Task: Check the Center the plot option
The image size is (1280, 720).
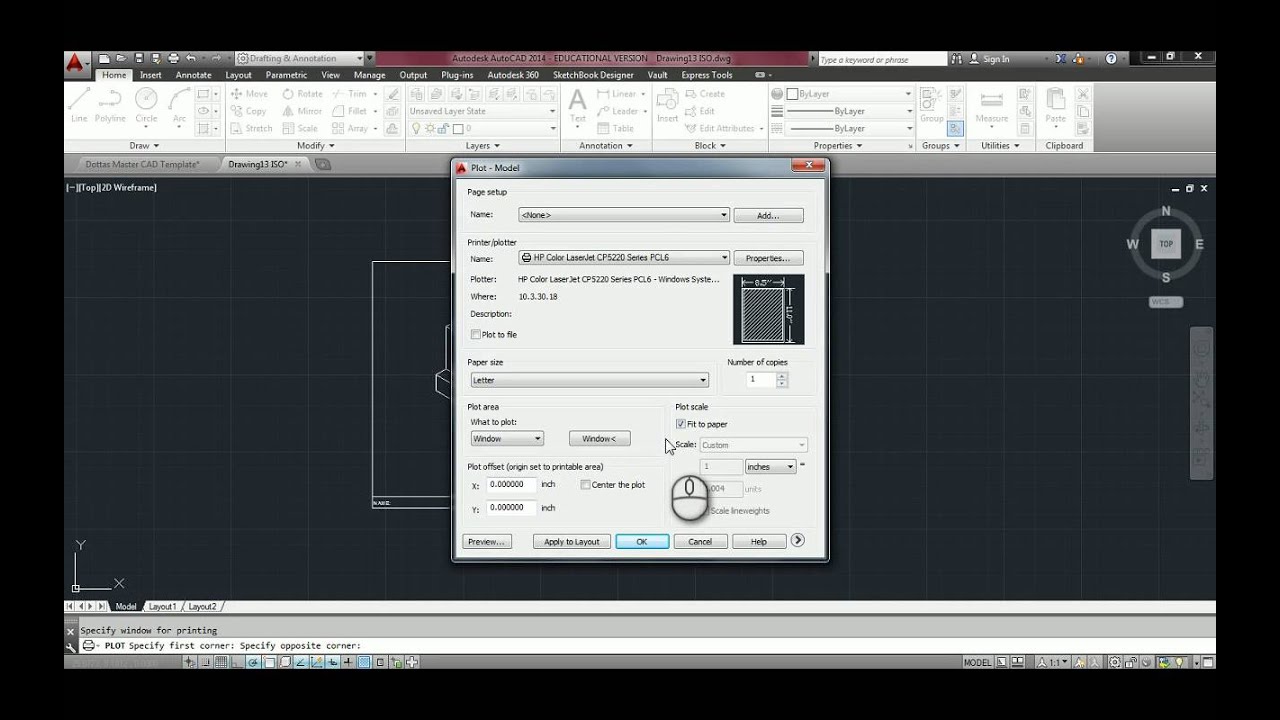Action: [585, 485]
